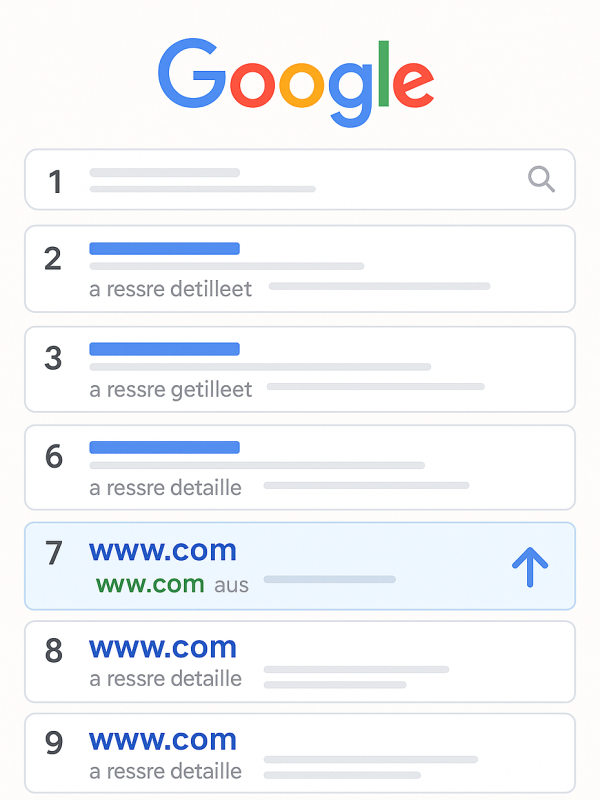Open the blue title link of result 3

[164, 349]
